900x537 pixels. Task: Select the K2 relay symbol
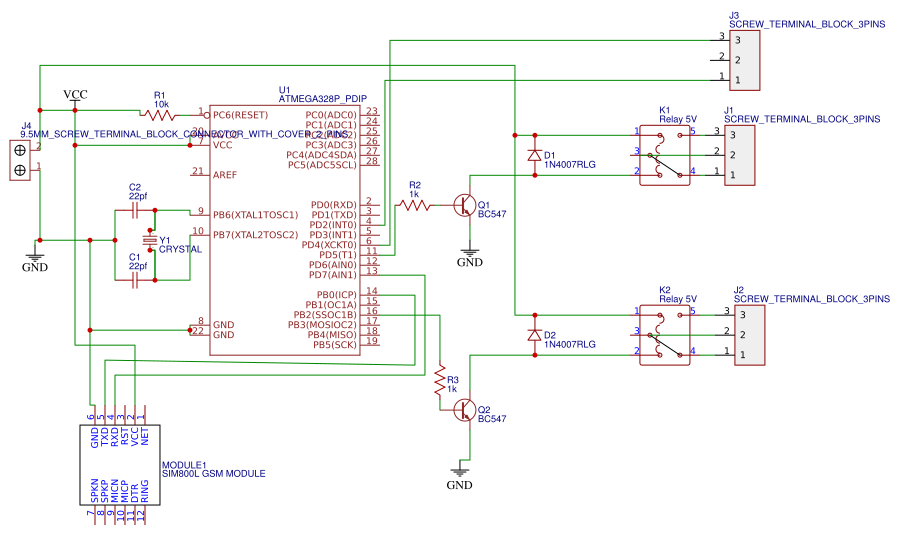click(665, 335)
